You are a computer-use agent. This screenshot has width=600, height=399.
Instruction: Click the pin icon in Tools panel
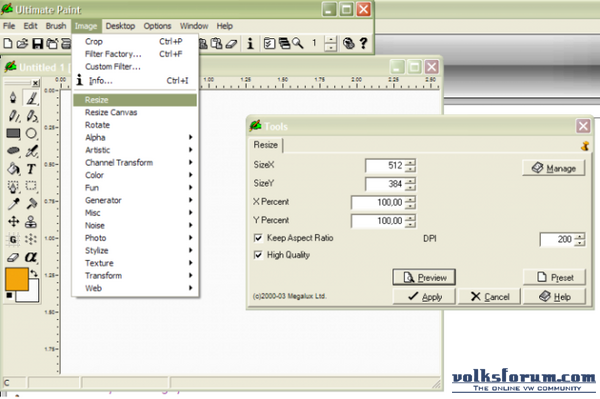point(585,146)
